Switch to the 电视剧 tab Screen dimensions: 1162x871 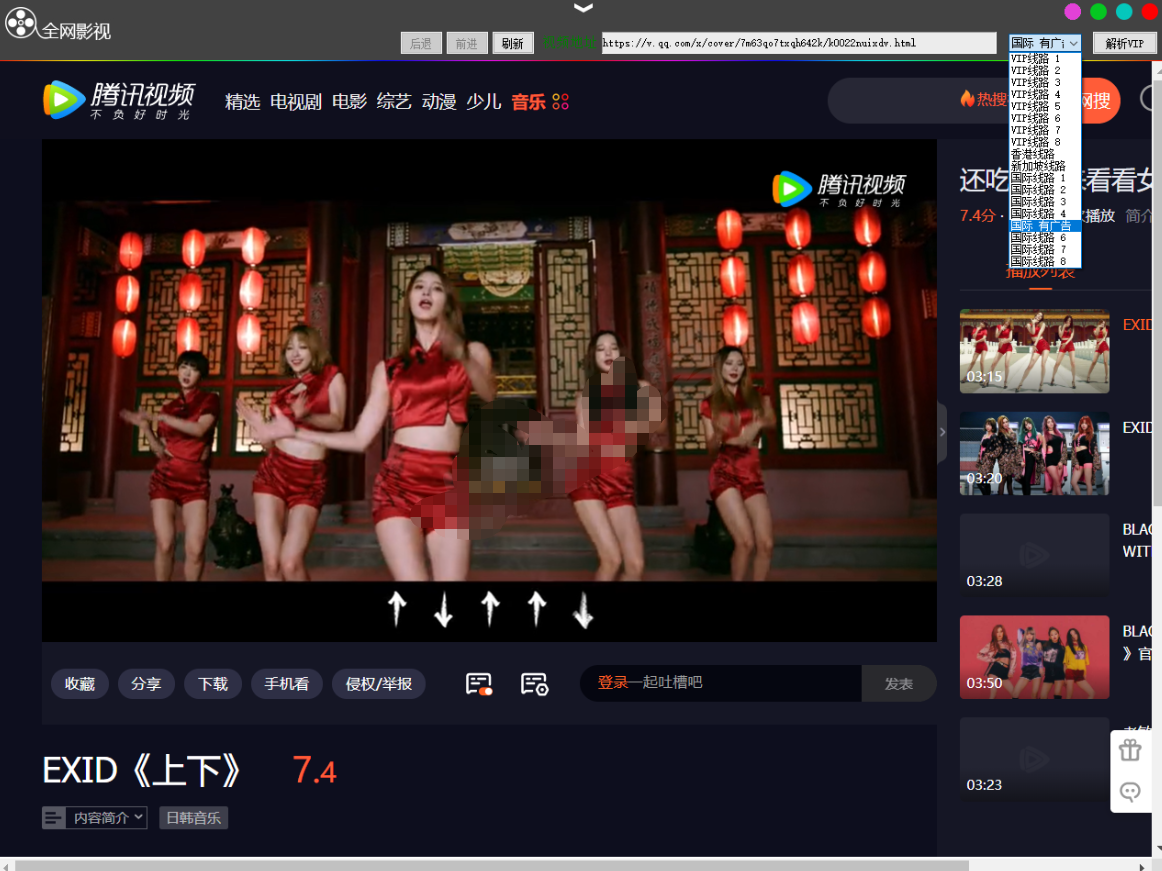coord(295,102)
